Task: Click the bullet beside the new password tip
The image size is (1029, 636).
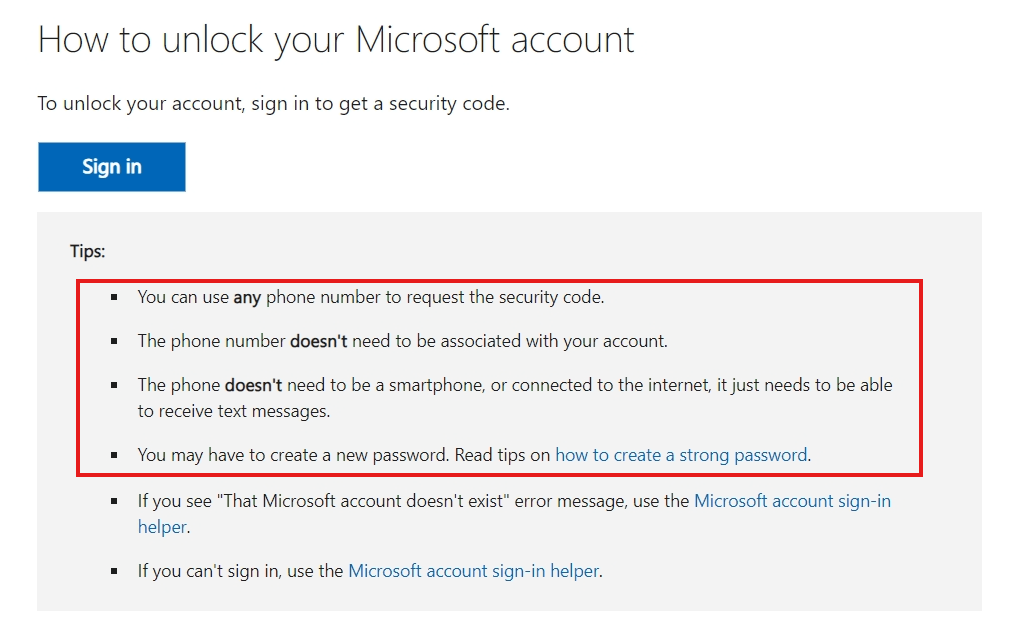Action: point(115,455)
